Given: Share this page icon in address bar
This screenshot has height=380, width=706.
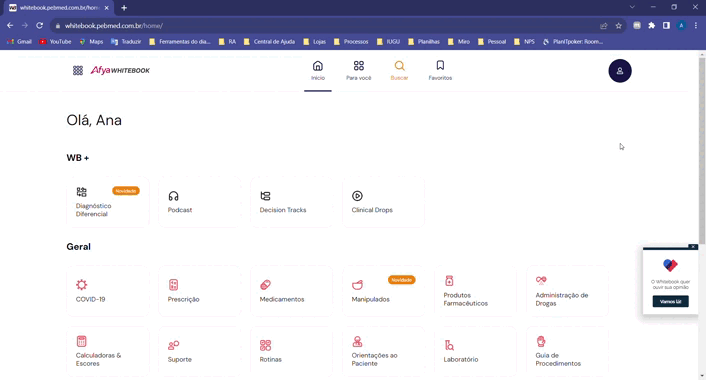Looking at the screenshot, I should coord(604,26).
